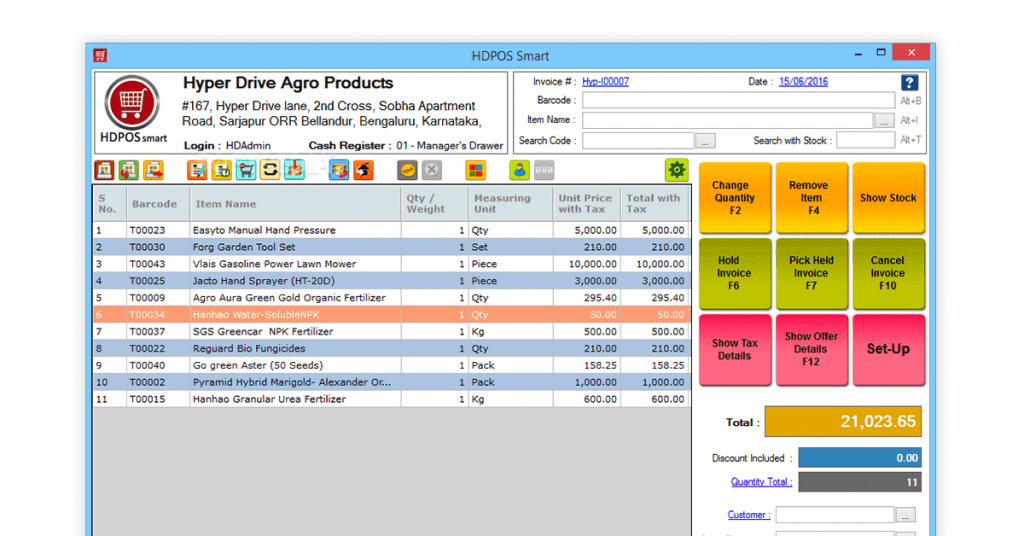Click the HDPOS smart shopping cart logo

[133, 102]
